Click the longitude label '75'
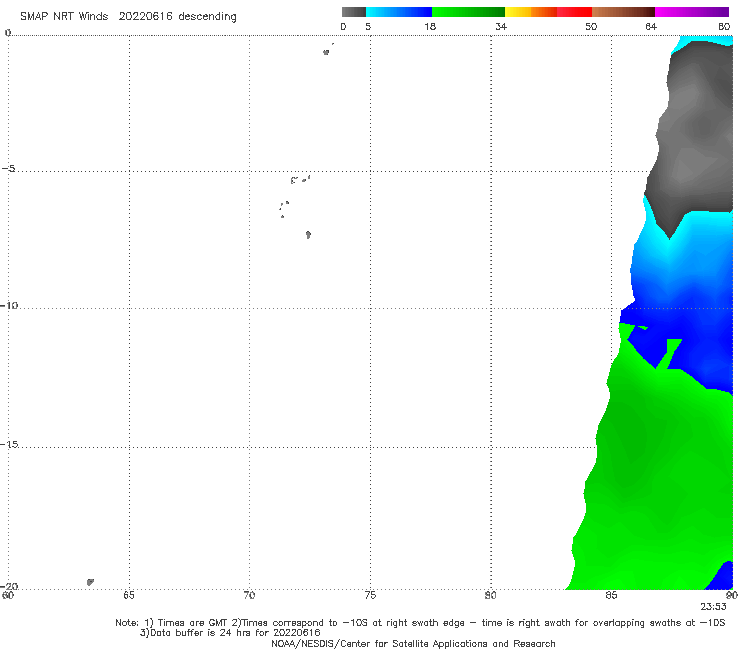This screenshot has height=650, width=740. tap(370, 595)
